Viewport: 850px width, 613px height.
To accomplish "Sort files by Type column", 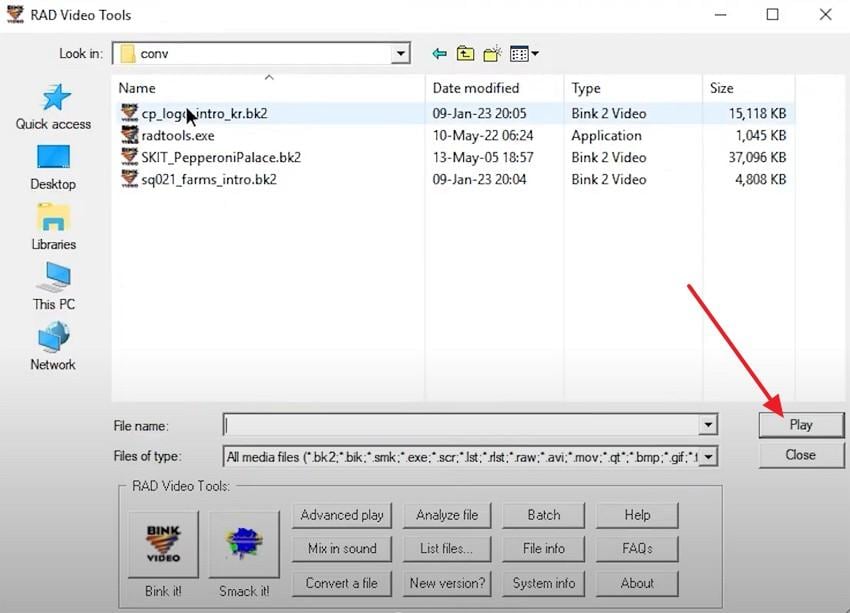I will (x=633, y=88).
